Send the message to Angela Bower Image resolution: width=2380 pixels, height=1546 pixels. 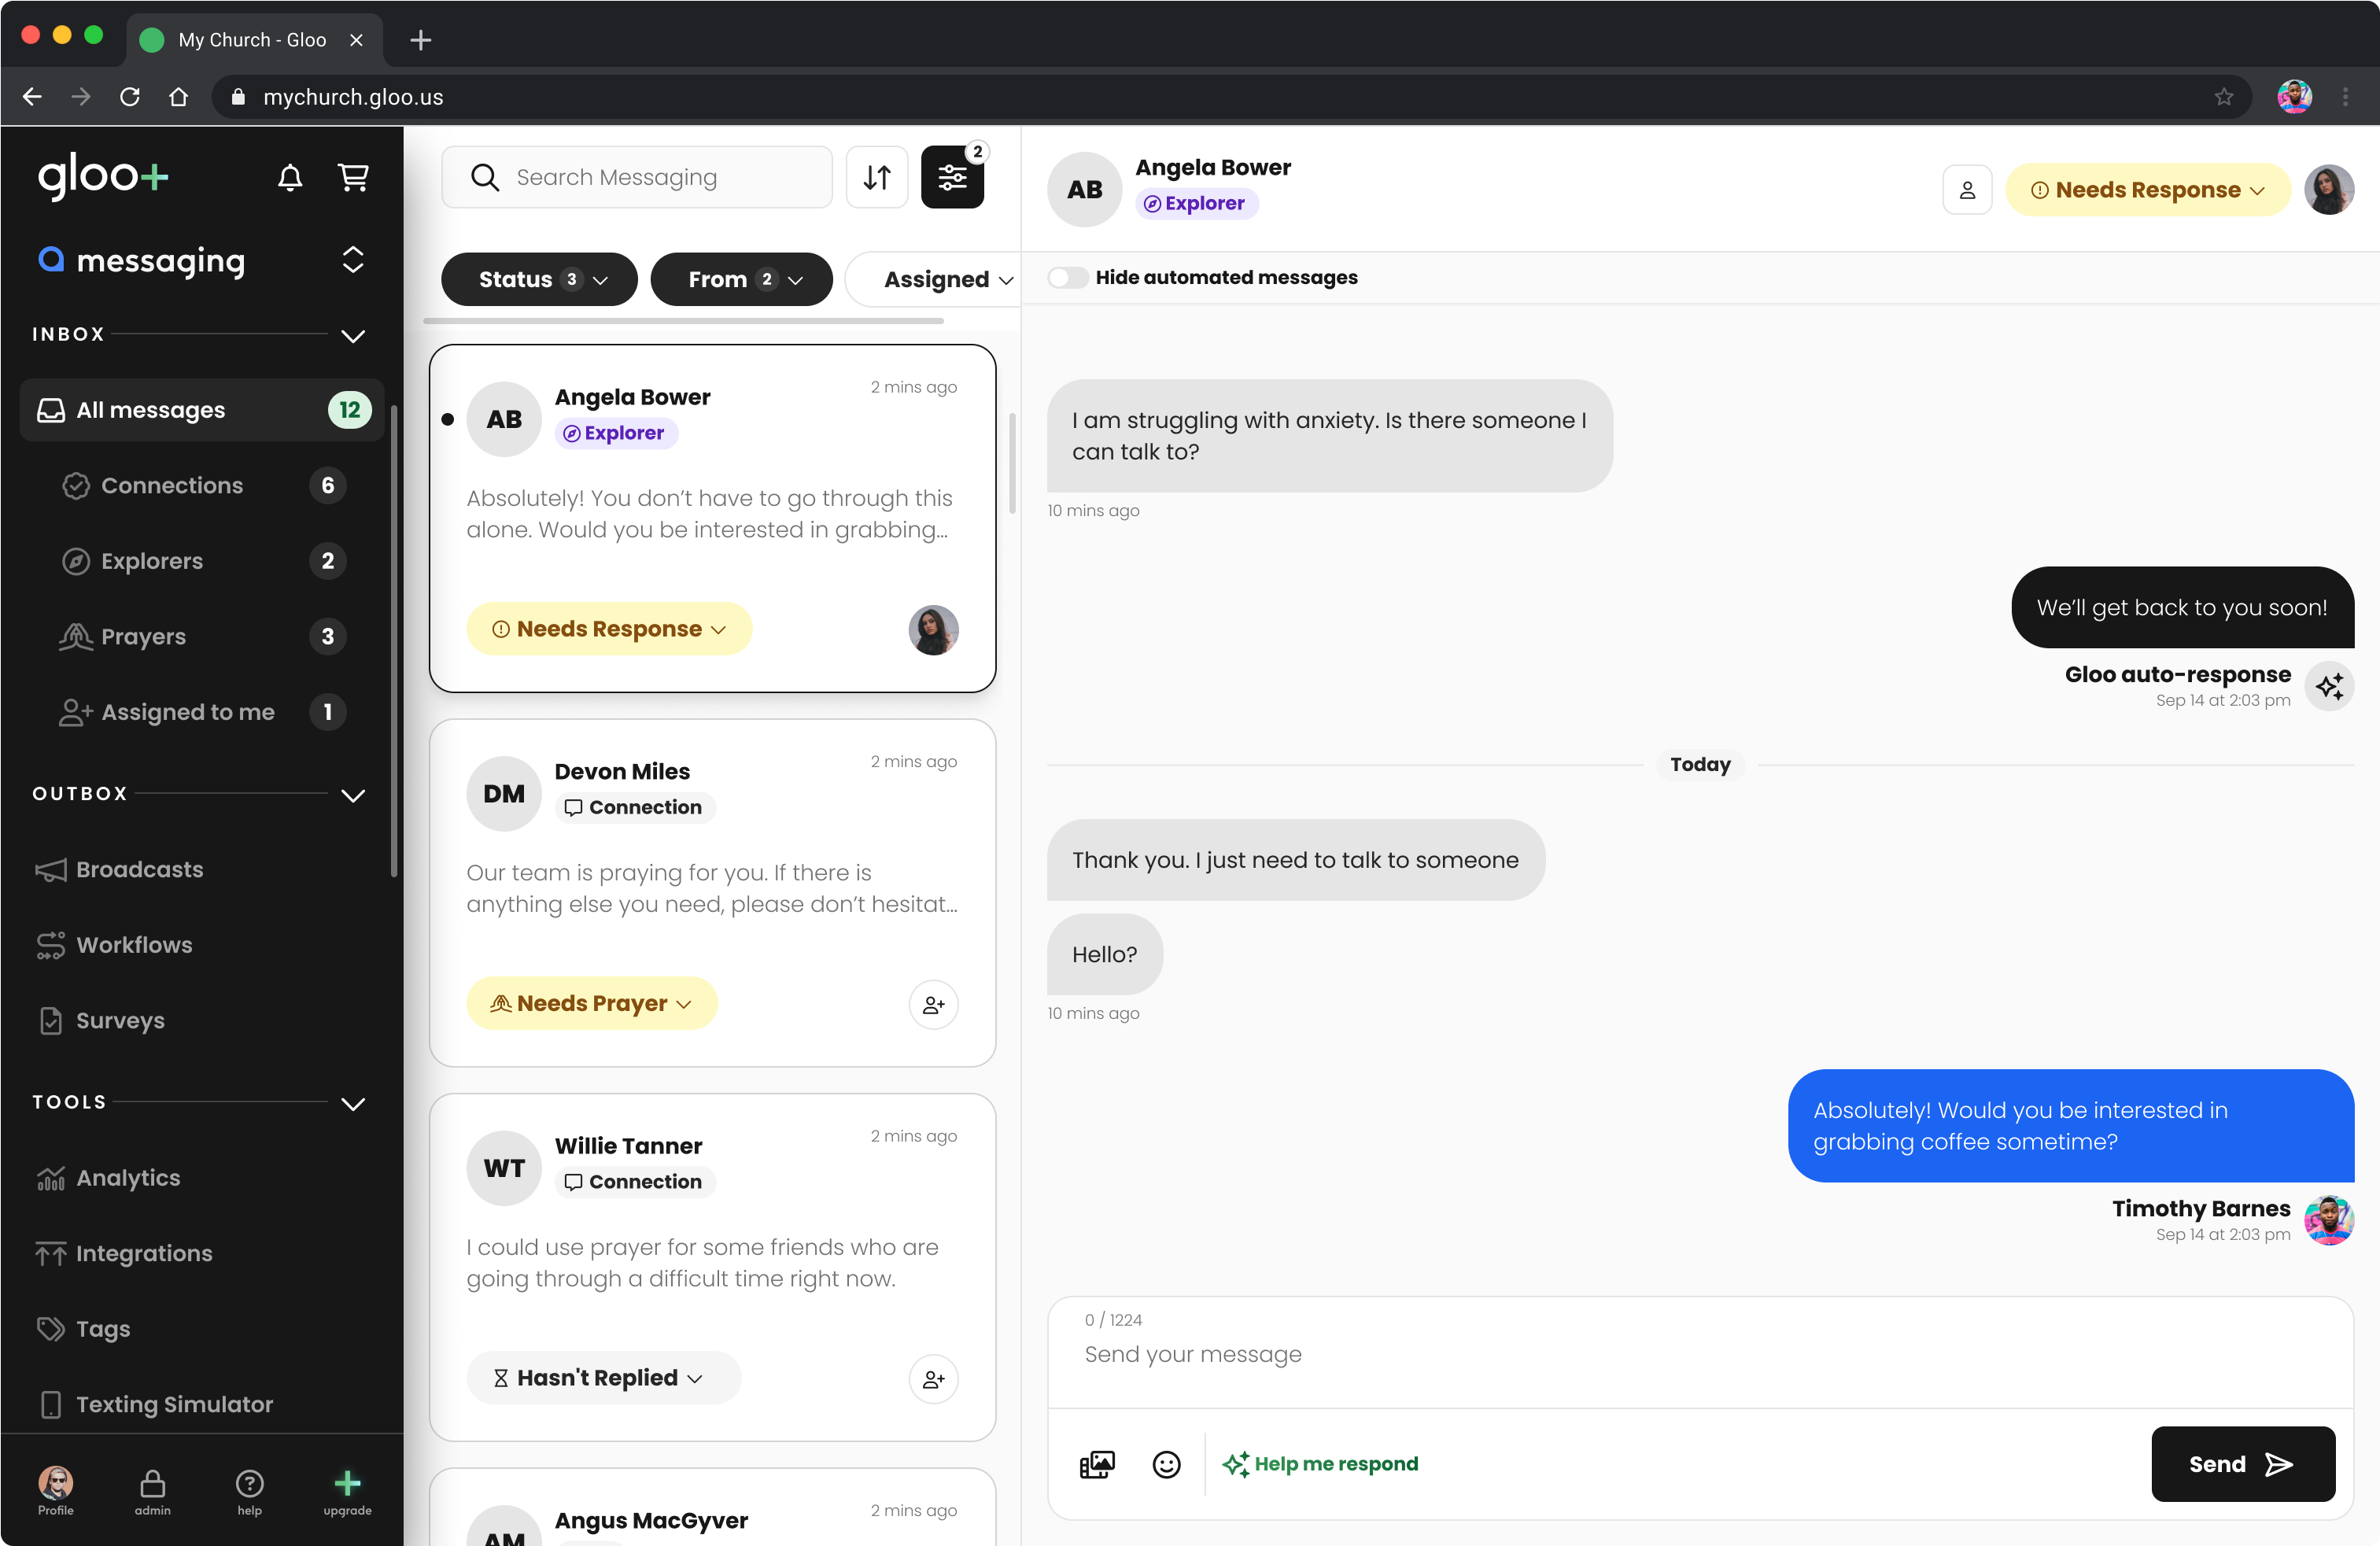[2243, 1463]
